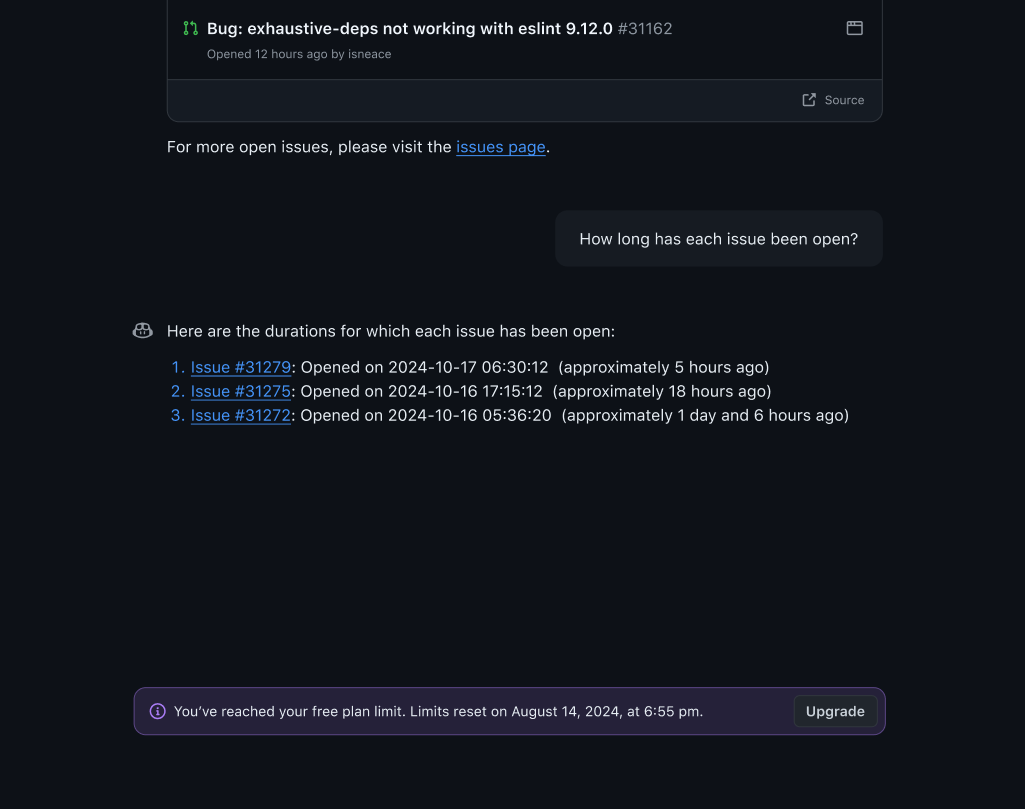Screen dimensions: 1025x809
Task: Click the 2024-10-17 06:30:12 timestamp text
Action: 468,367
